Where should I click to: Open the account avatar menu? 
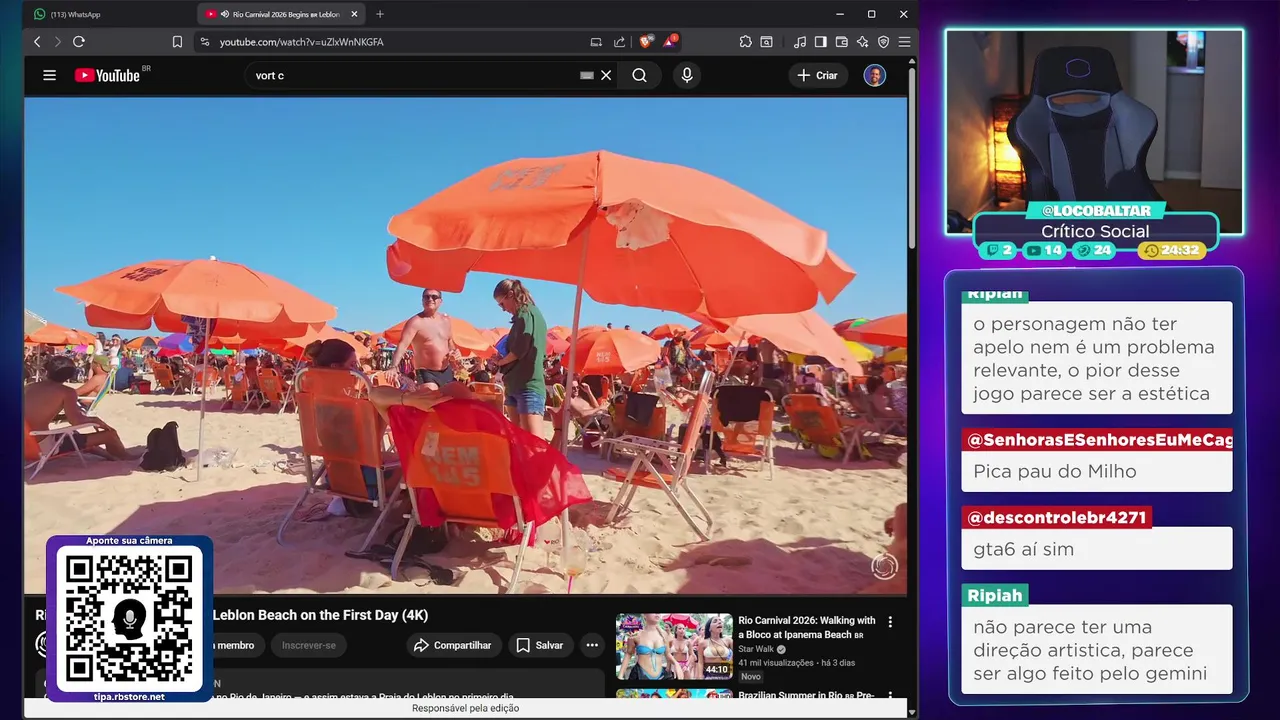tap(875, 75)
